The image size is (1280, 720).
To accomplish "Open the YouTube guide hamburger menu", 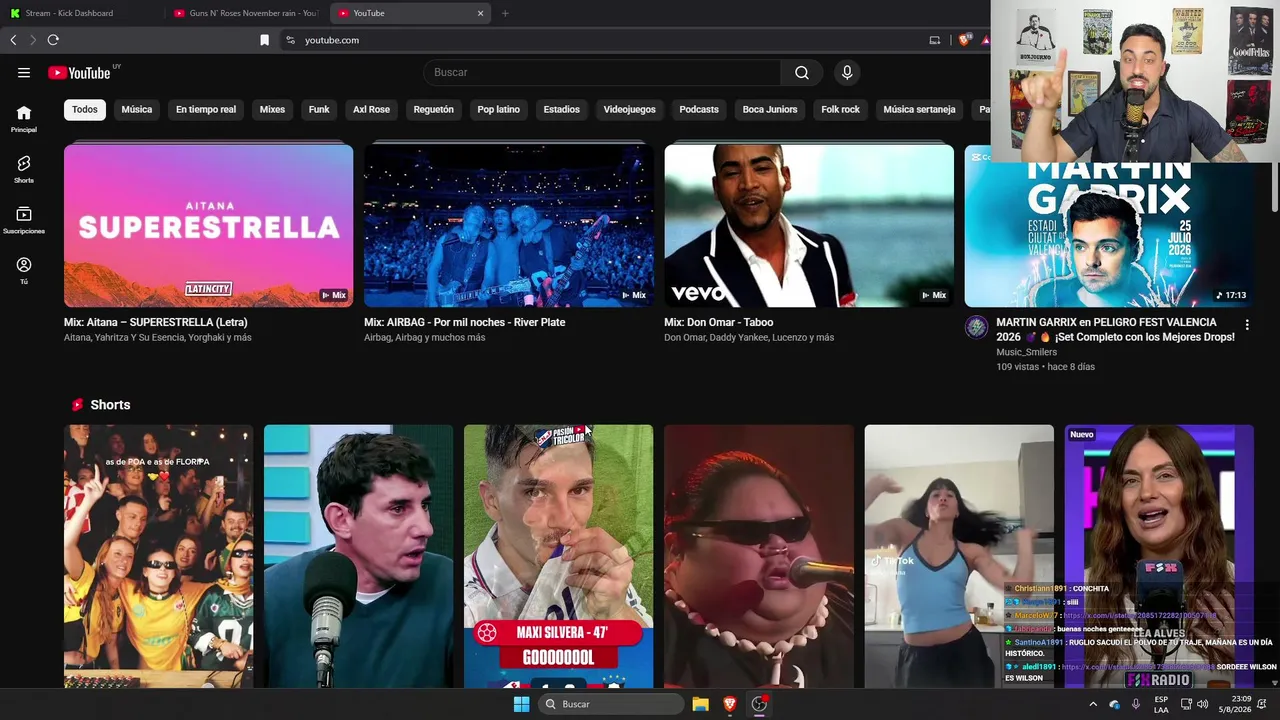I will click(24, 72).
